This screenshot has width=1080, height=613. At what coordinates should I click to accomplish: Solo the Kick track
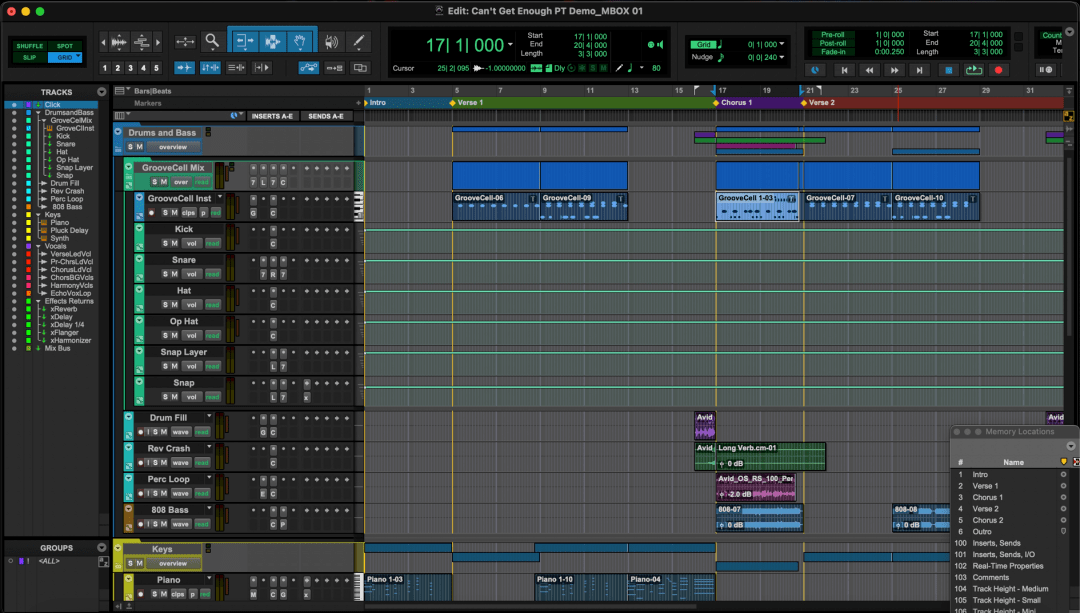point(165,243)
